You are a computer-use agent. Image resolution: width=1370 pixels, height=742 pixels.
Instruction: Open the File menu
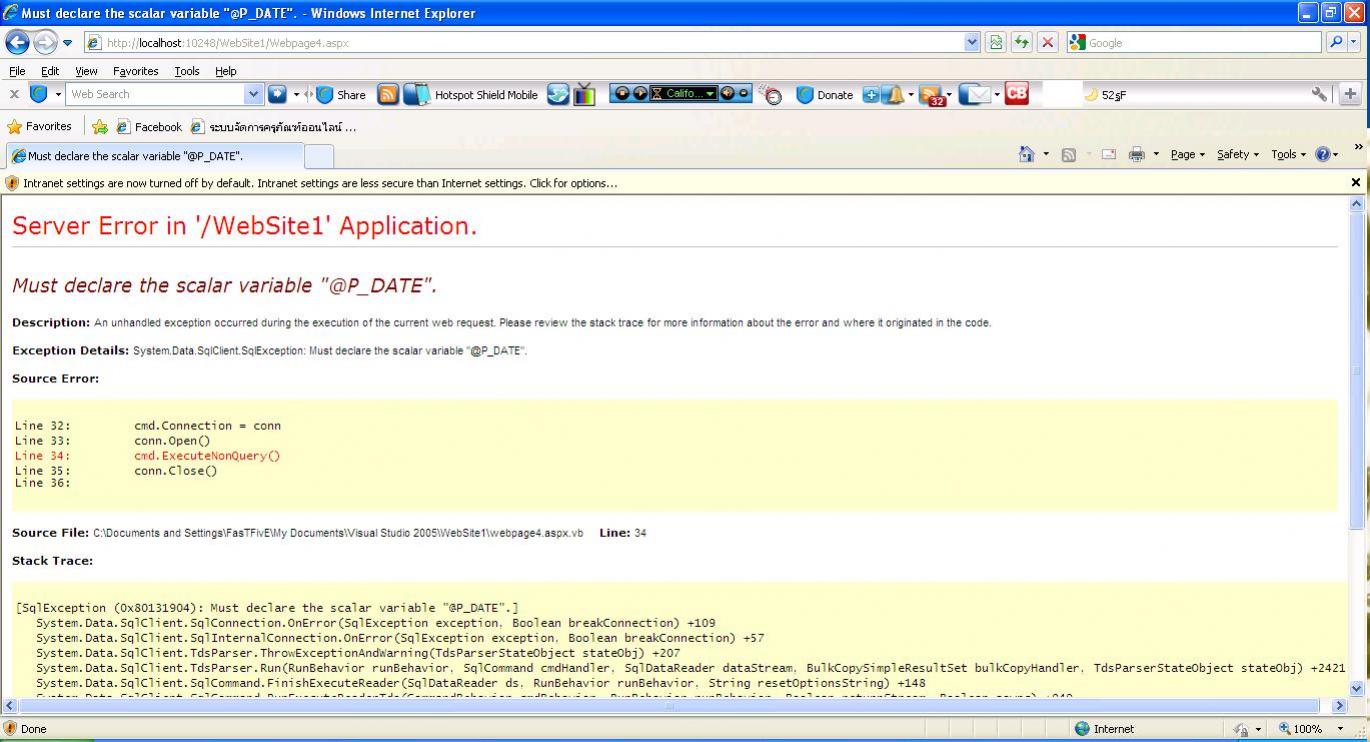[x=17, y=71]
